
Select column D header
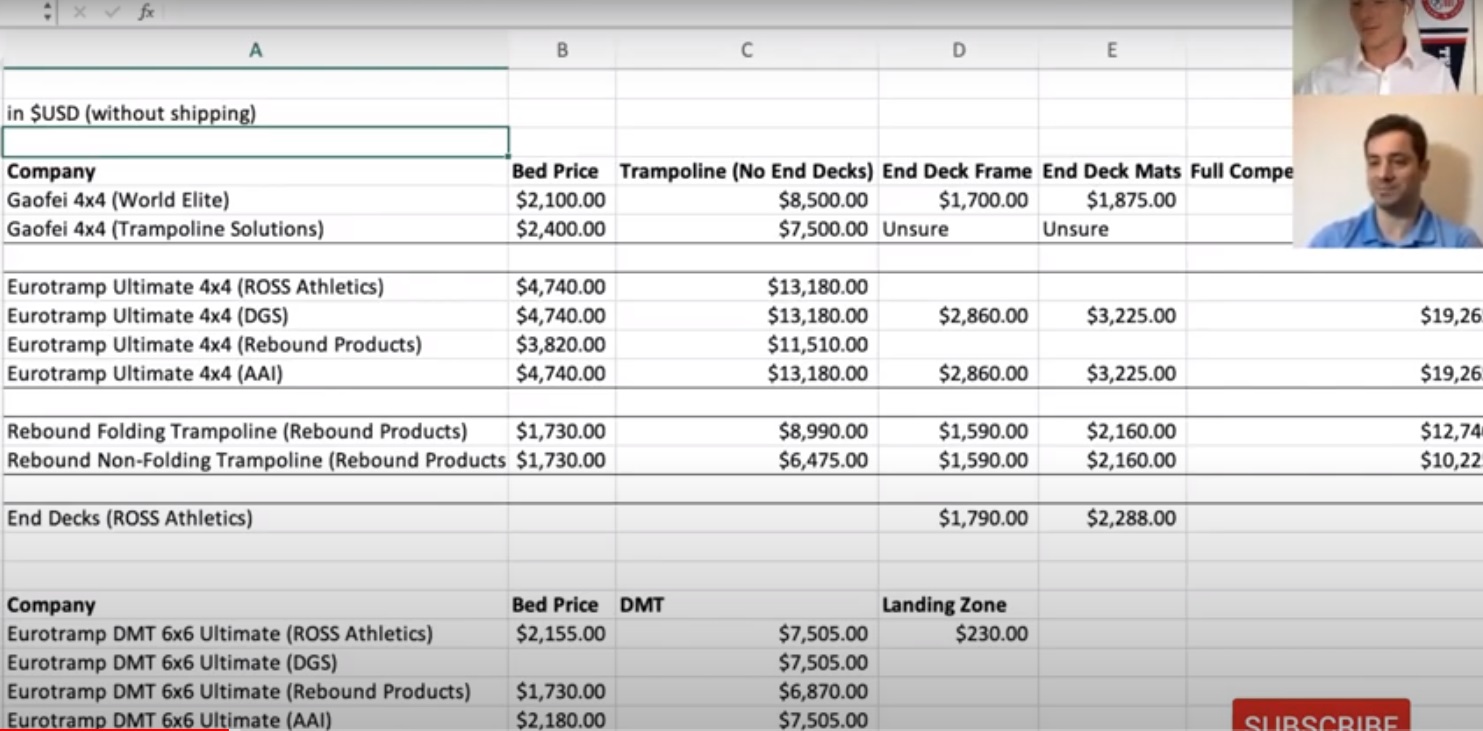[958, 50]
